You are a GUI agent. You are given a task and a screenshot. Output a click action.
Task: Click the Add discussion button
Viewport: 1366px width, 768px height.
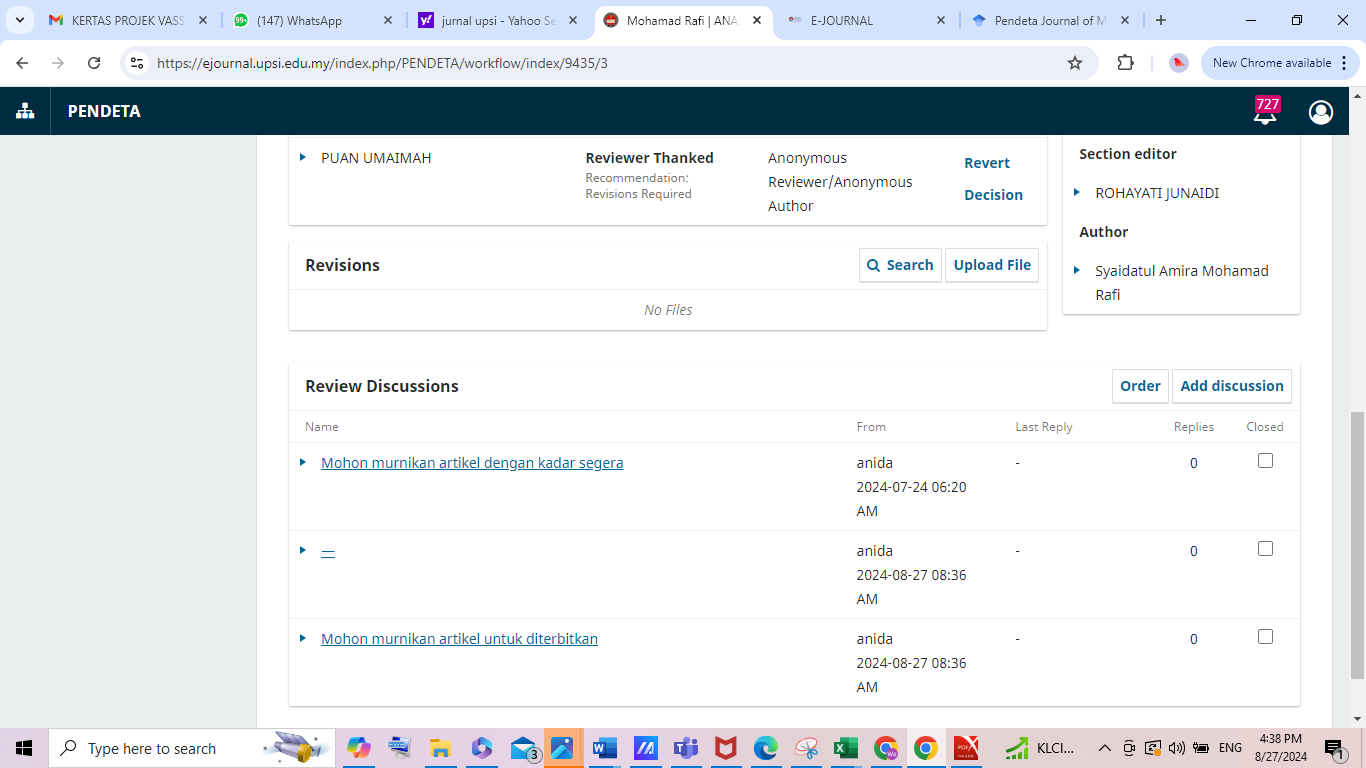point(1231,386)
